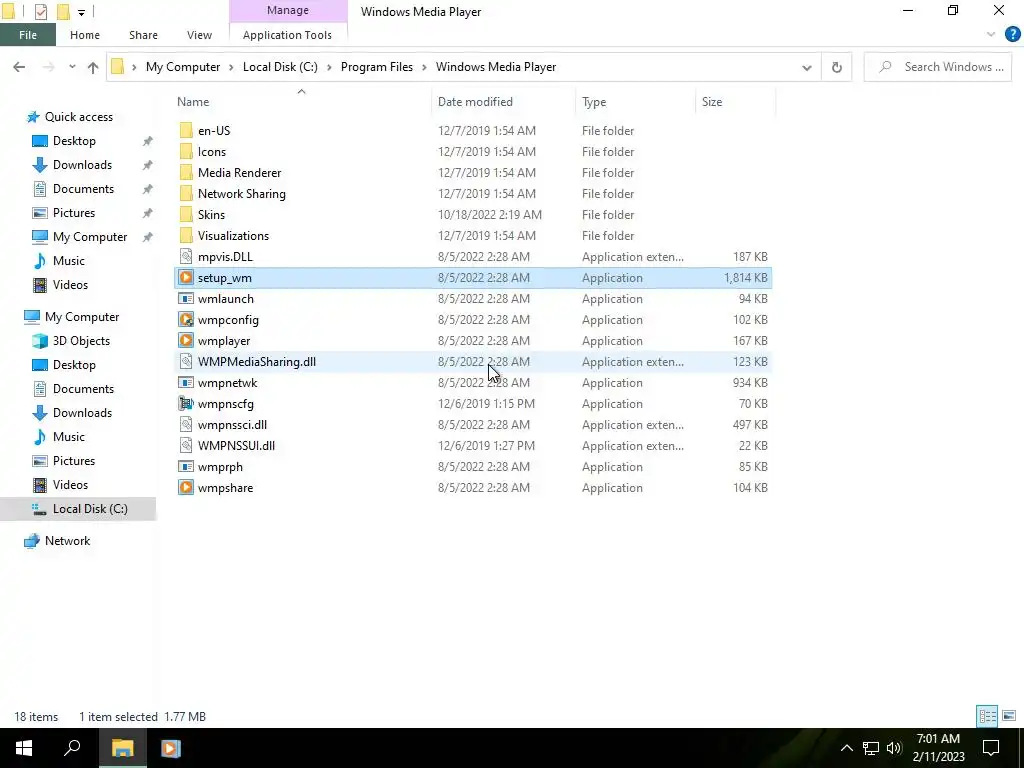Show hidden system tray icons
Image resolution: width=1024 pixels, height=768 pixels.
pyautogui.click(x=846, y=748)
